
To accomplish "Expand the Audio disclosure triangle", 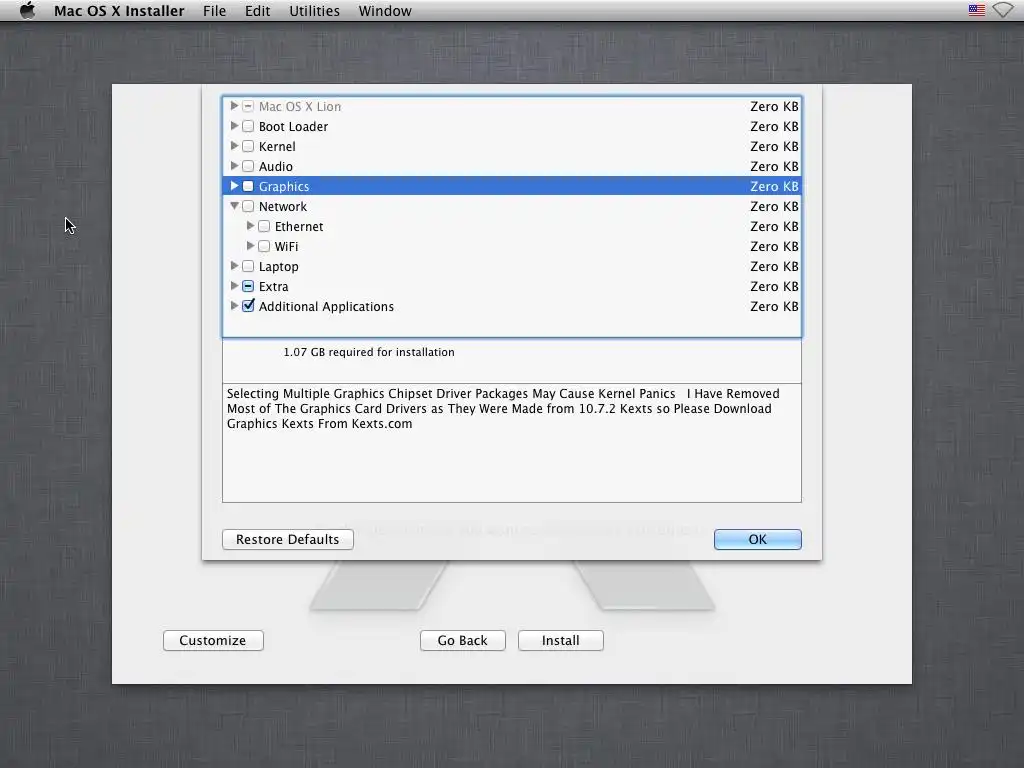I will click(x=234, y=166).
